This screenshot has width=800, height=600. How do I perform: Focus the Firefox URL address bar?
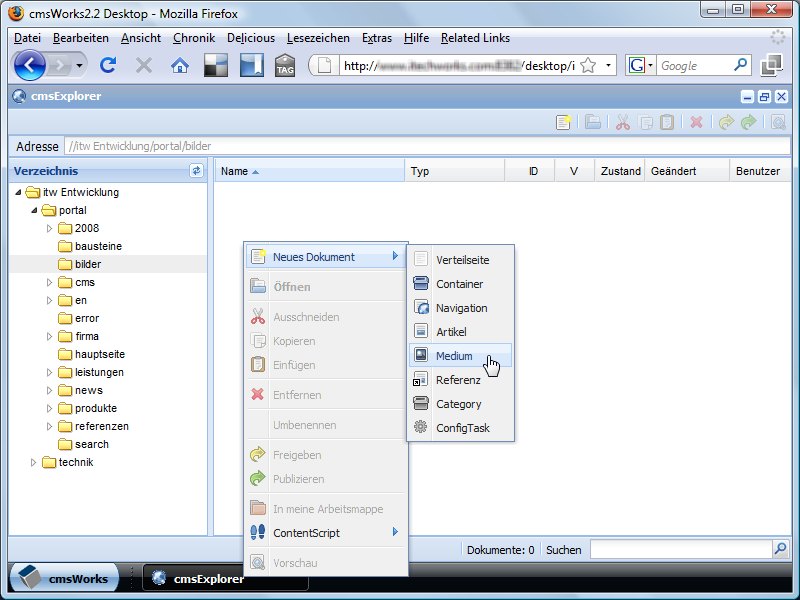point(458,65)
